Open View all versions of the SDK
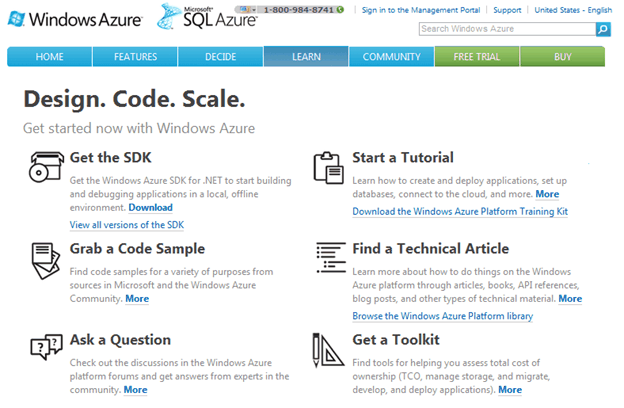 click(x=127, y=225)
